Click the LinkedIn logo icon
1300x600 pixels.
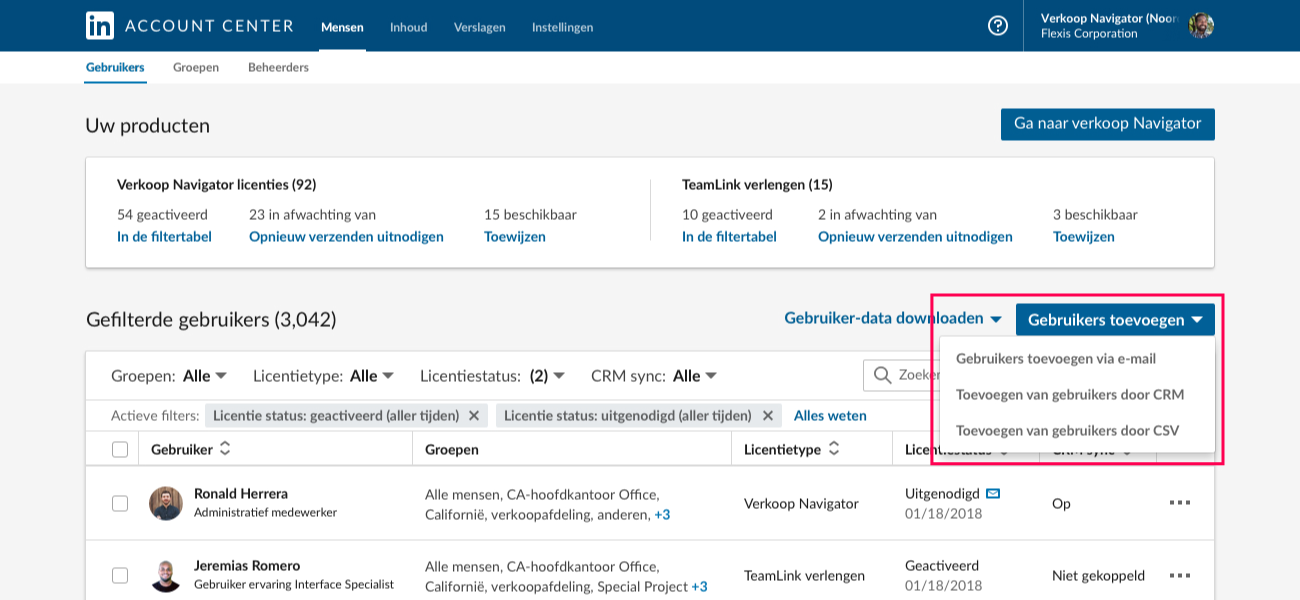pyautogui.click(x=100, y=26)
